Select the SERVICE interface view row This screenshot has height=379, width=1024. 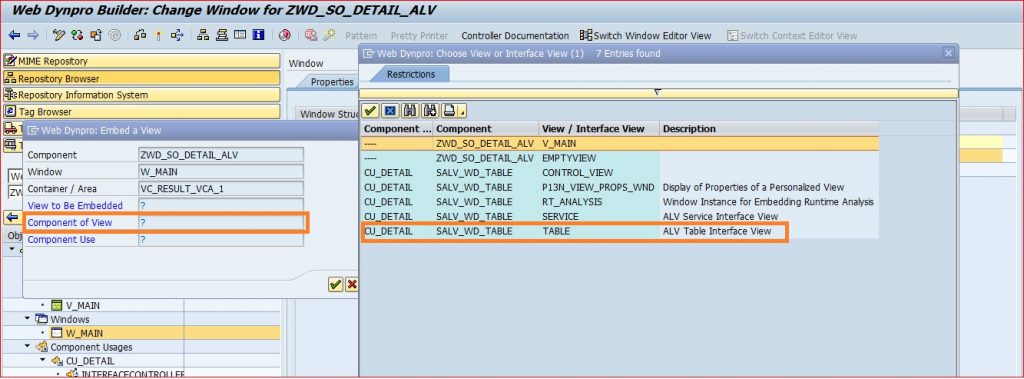point(620,216)
